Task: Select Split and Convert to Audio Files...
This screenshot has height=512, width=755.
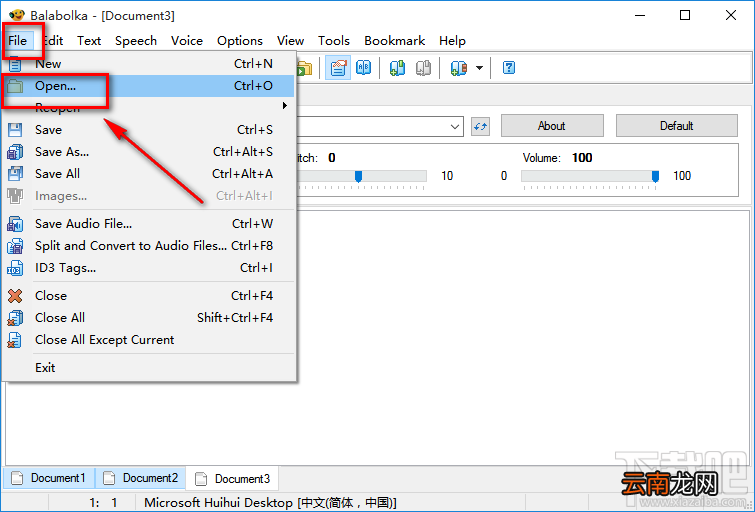Action: coord(149,246)
